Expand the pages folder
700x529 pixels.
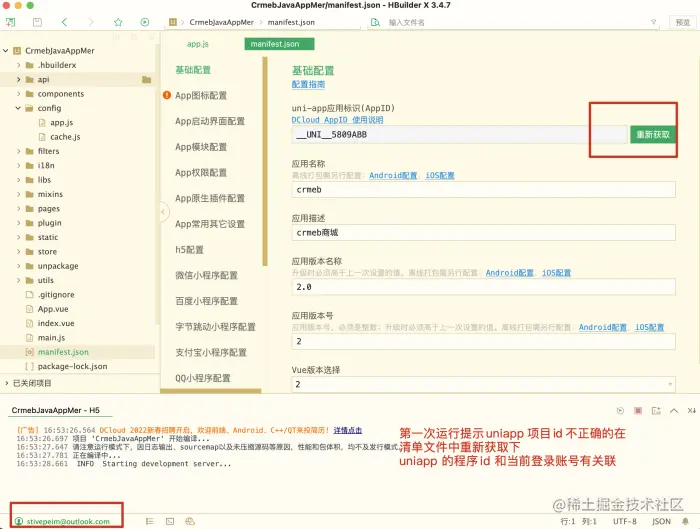click(x=18, y=208)
